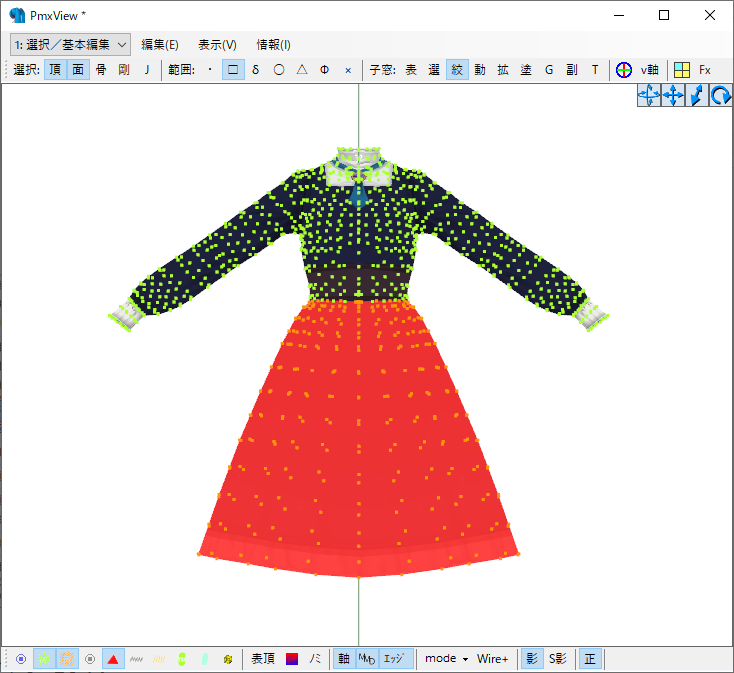734x673 pixels.
Task: Click the × range clear icon
Action: (348, 70)
